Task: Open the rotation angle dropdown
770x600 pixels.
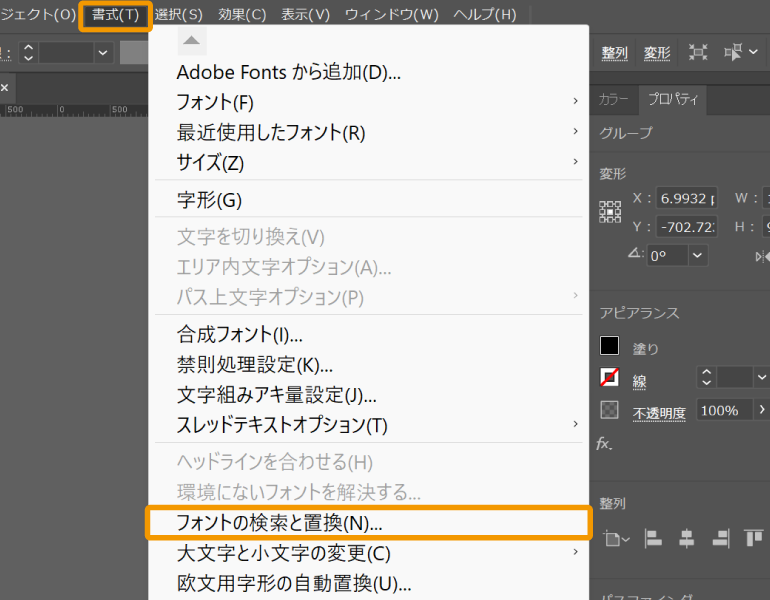Action: [x=697, y=255]
